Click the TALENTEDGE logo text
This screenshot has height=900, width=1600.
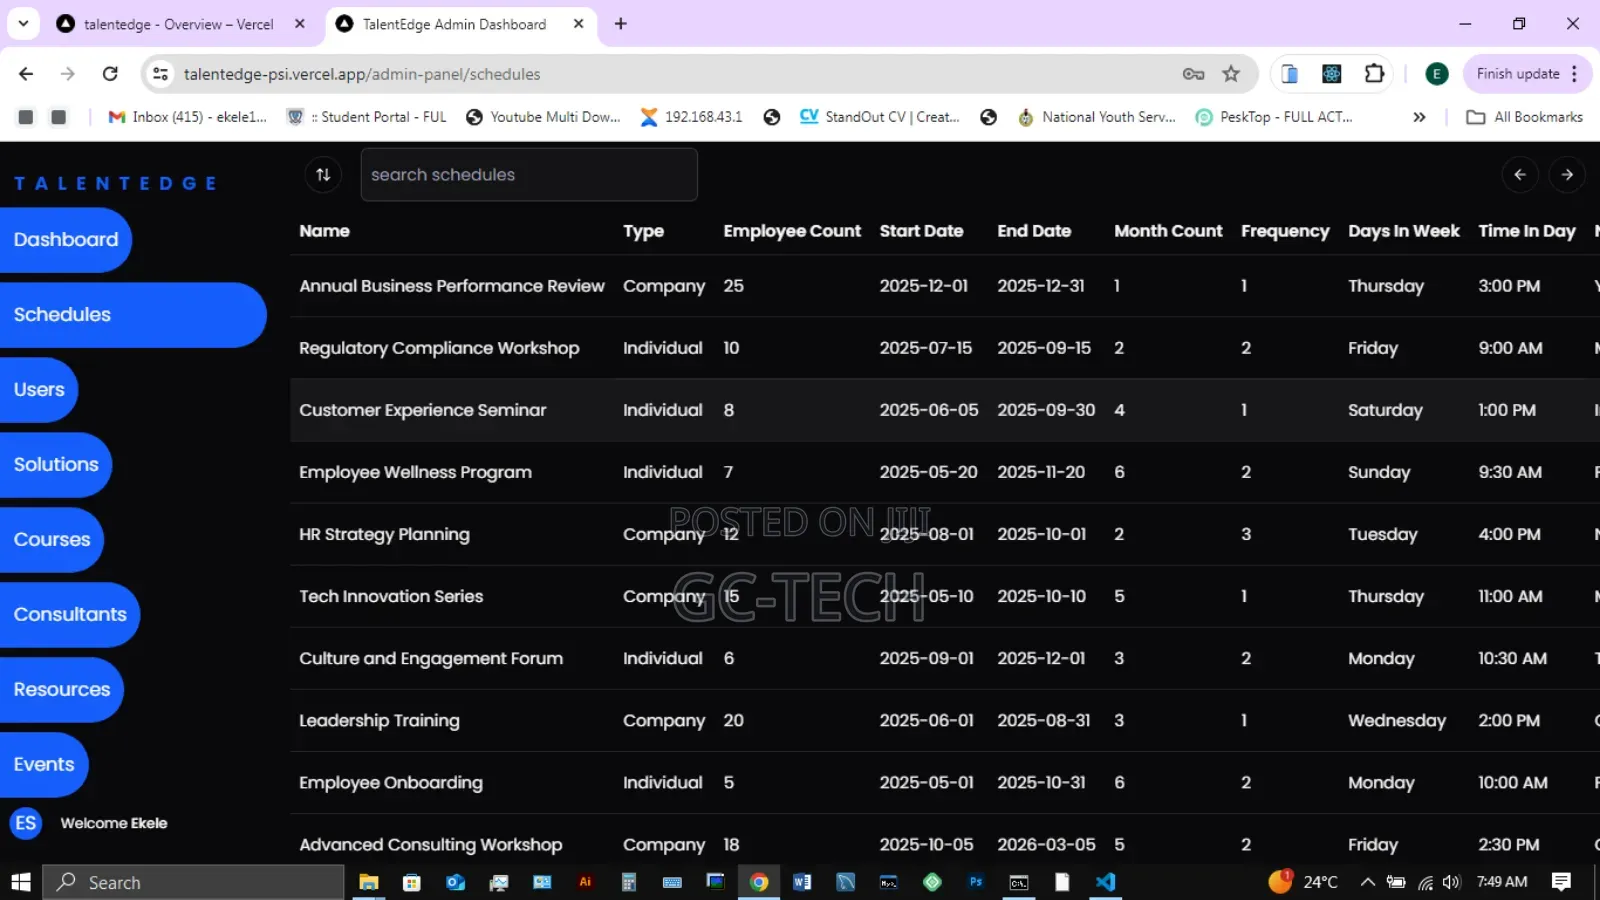point(115,184)
